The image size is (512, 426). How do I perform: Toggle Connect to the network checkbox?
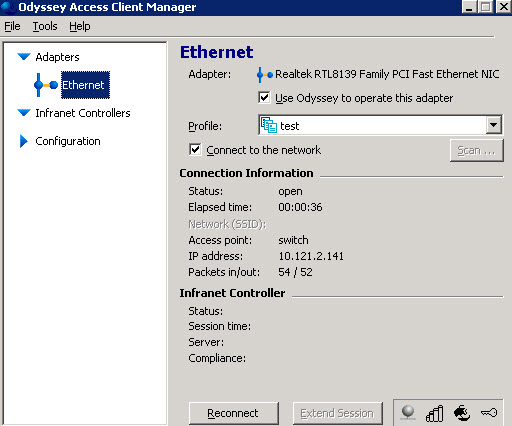[x=195, y=150]
